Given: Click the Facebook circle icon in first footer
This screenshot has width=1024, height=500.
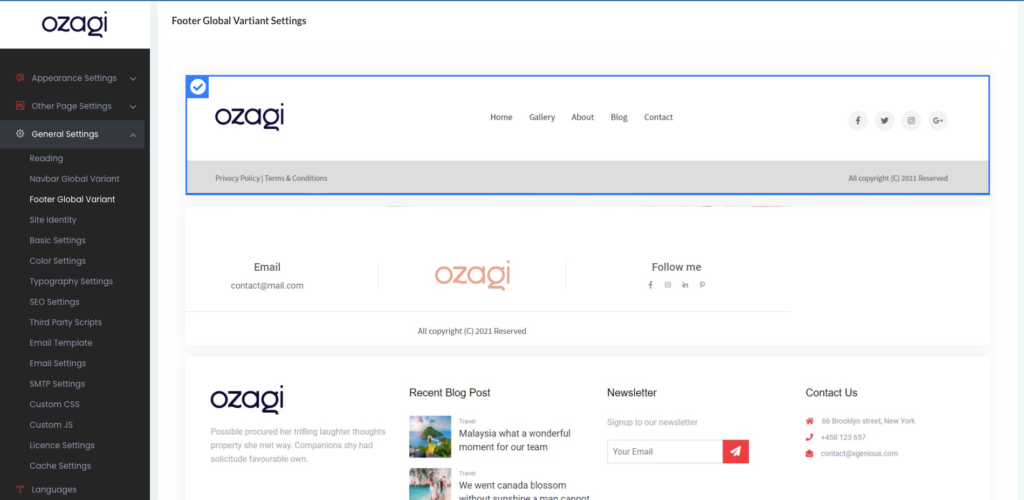Looking at the screenshot, I should [x=857, y=120].
